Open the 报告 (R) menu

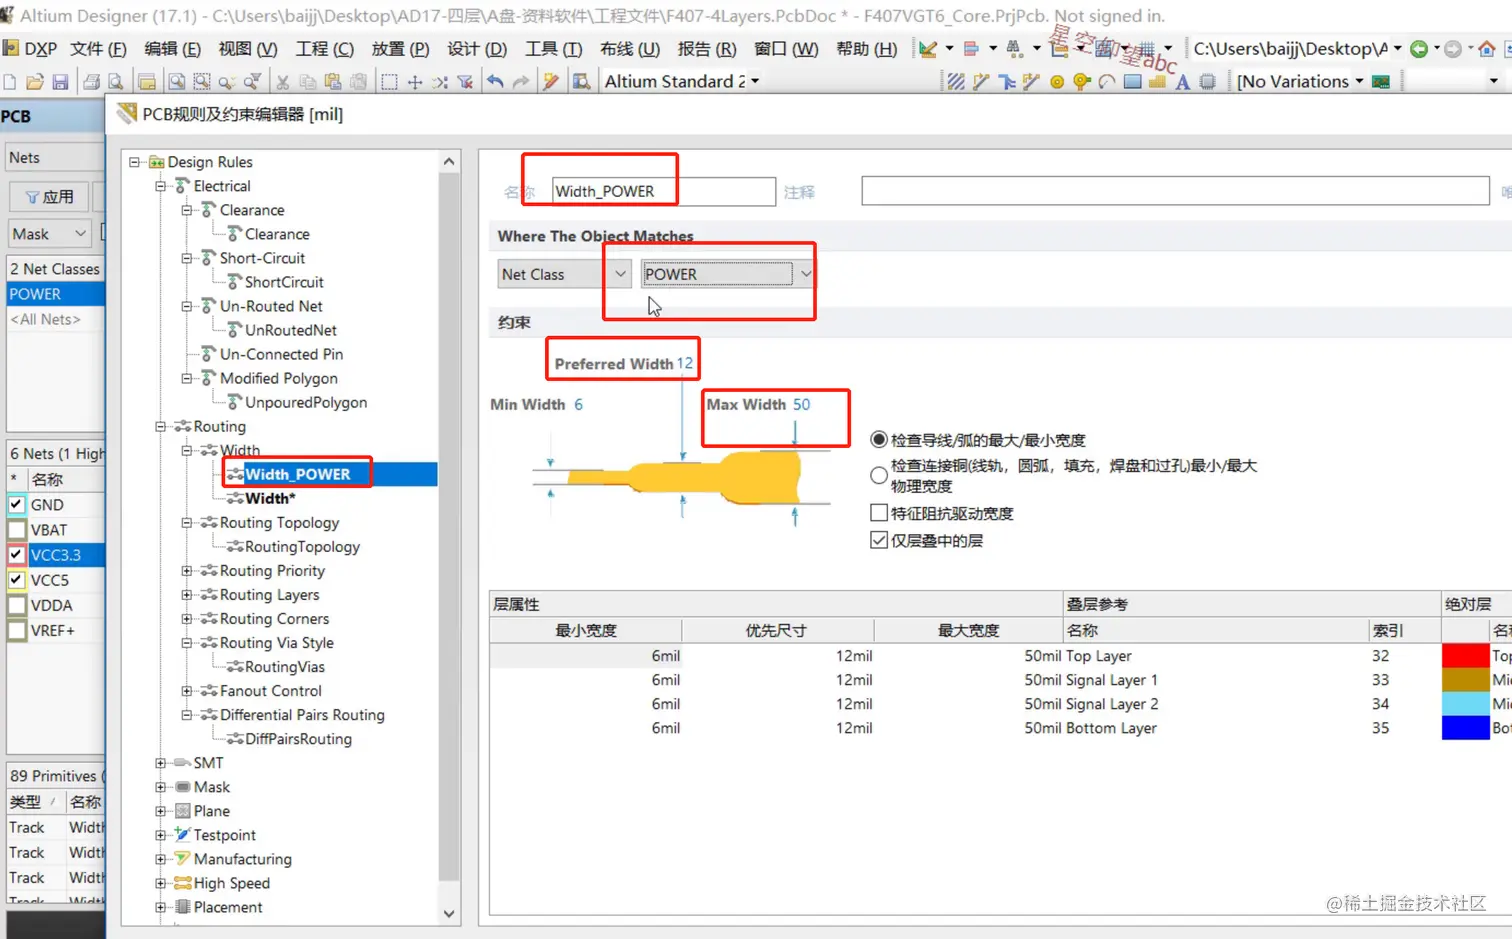[x=707, y=49]
